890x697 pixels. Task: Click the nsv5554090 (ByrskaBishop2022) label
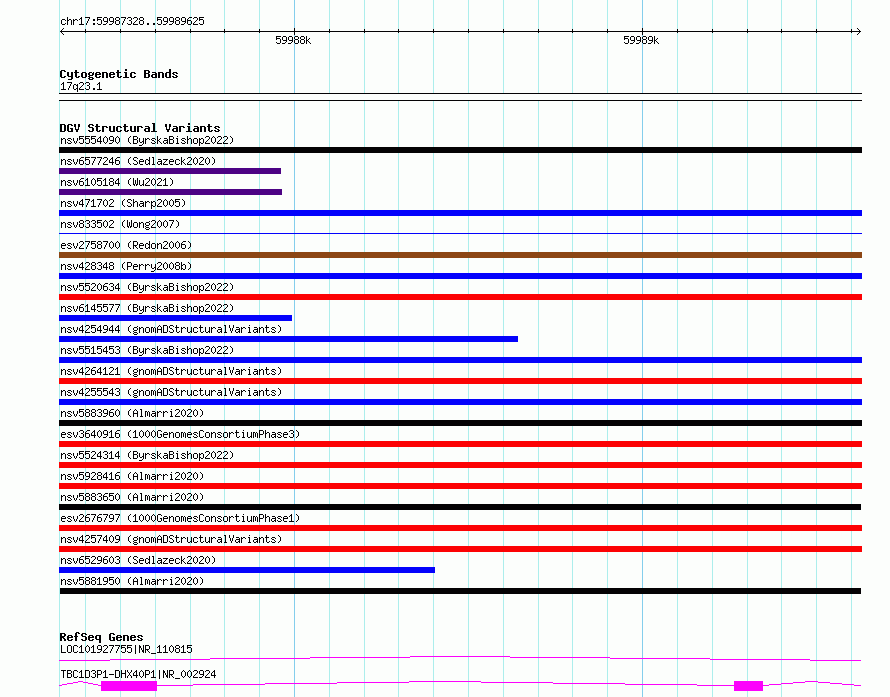(147, 140)
